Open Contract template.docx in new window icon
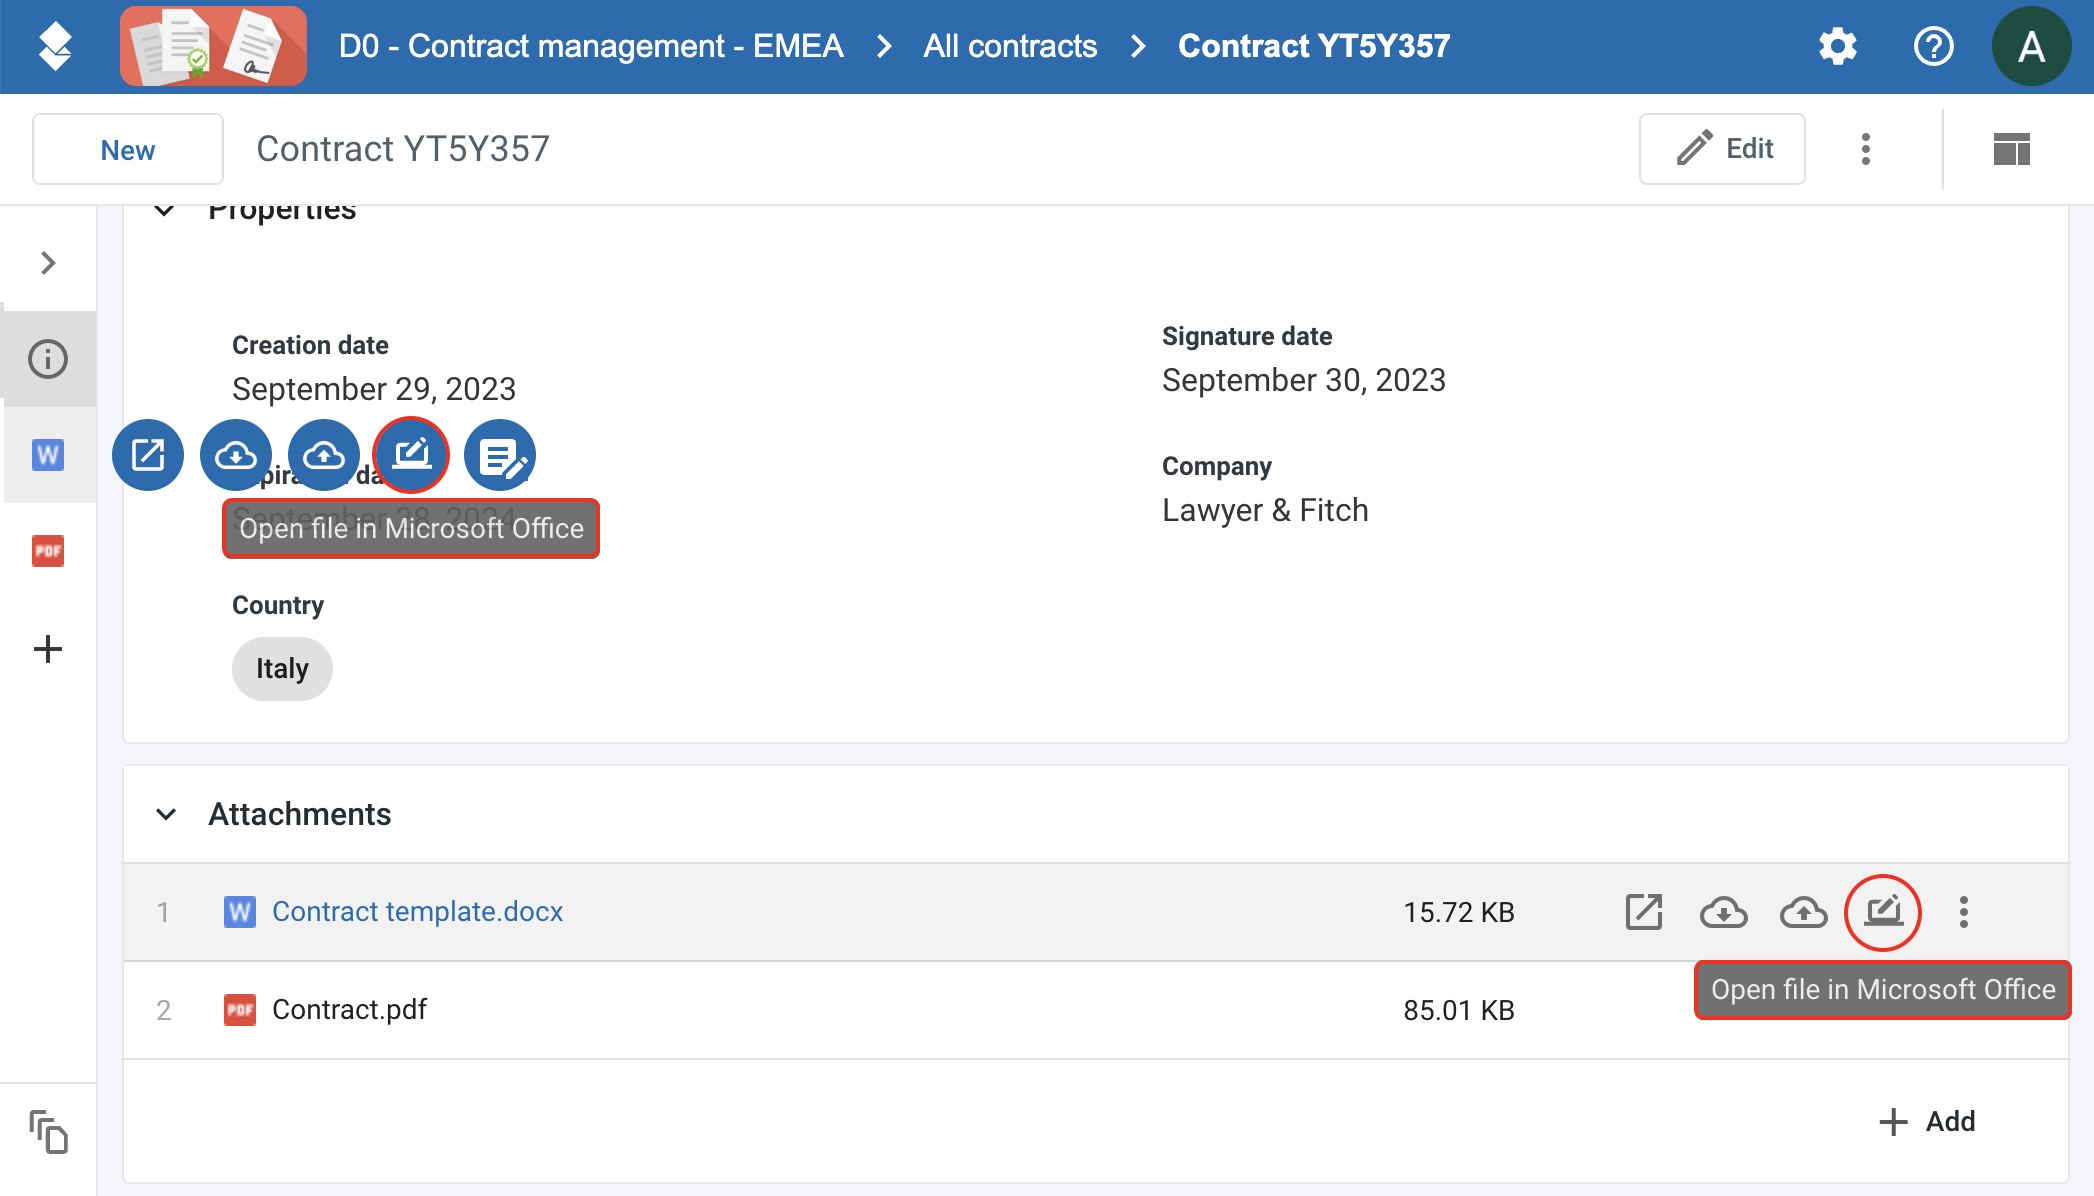The image size is (2094, 1196). coord(1644,912)
